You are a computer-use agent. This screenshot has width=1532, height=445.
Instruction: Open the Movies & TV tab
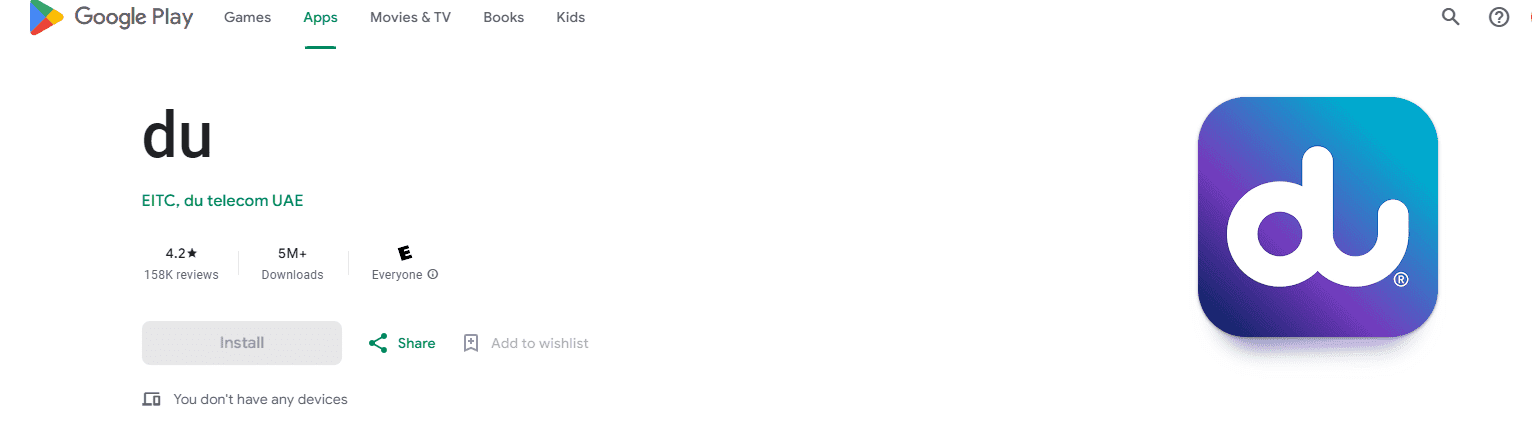pos(410,18)
